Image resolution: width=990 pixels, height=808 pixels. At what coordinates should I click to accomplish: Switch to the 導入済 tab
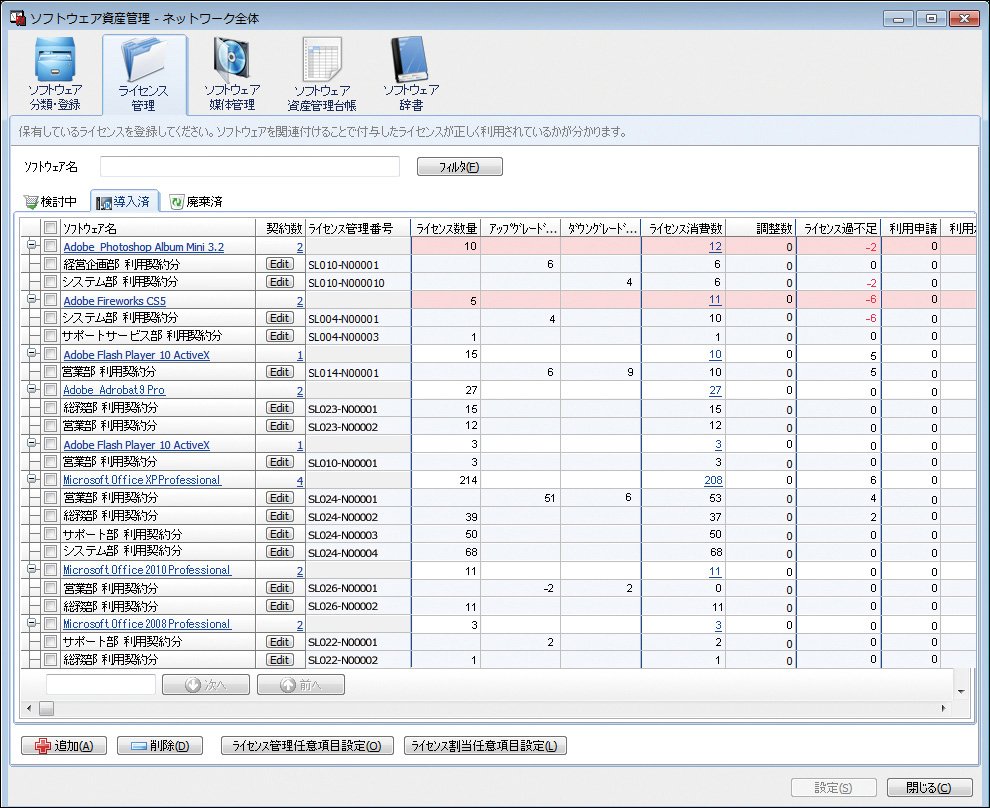[x=124, y=201]
